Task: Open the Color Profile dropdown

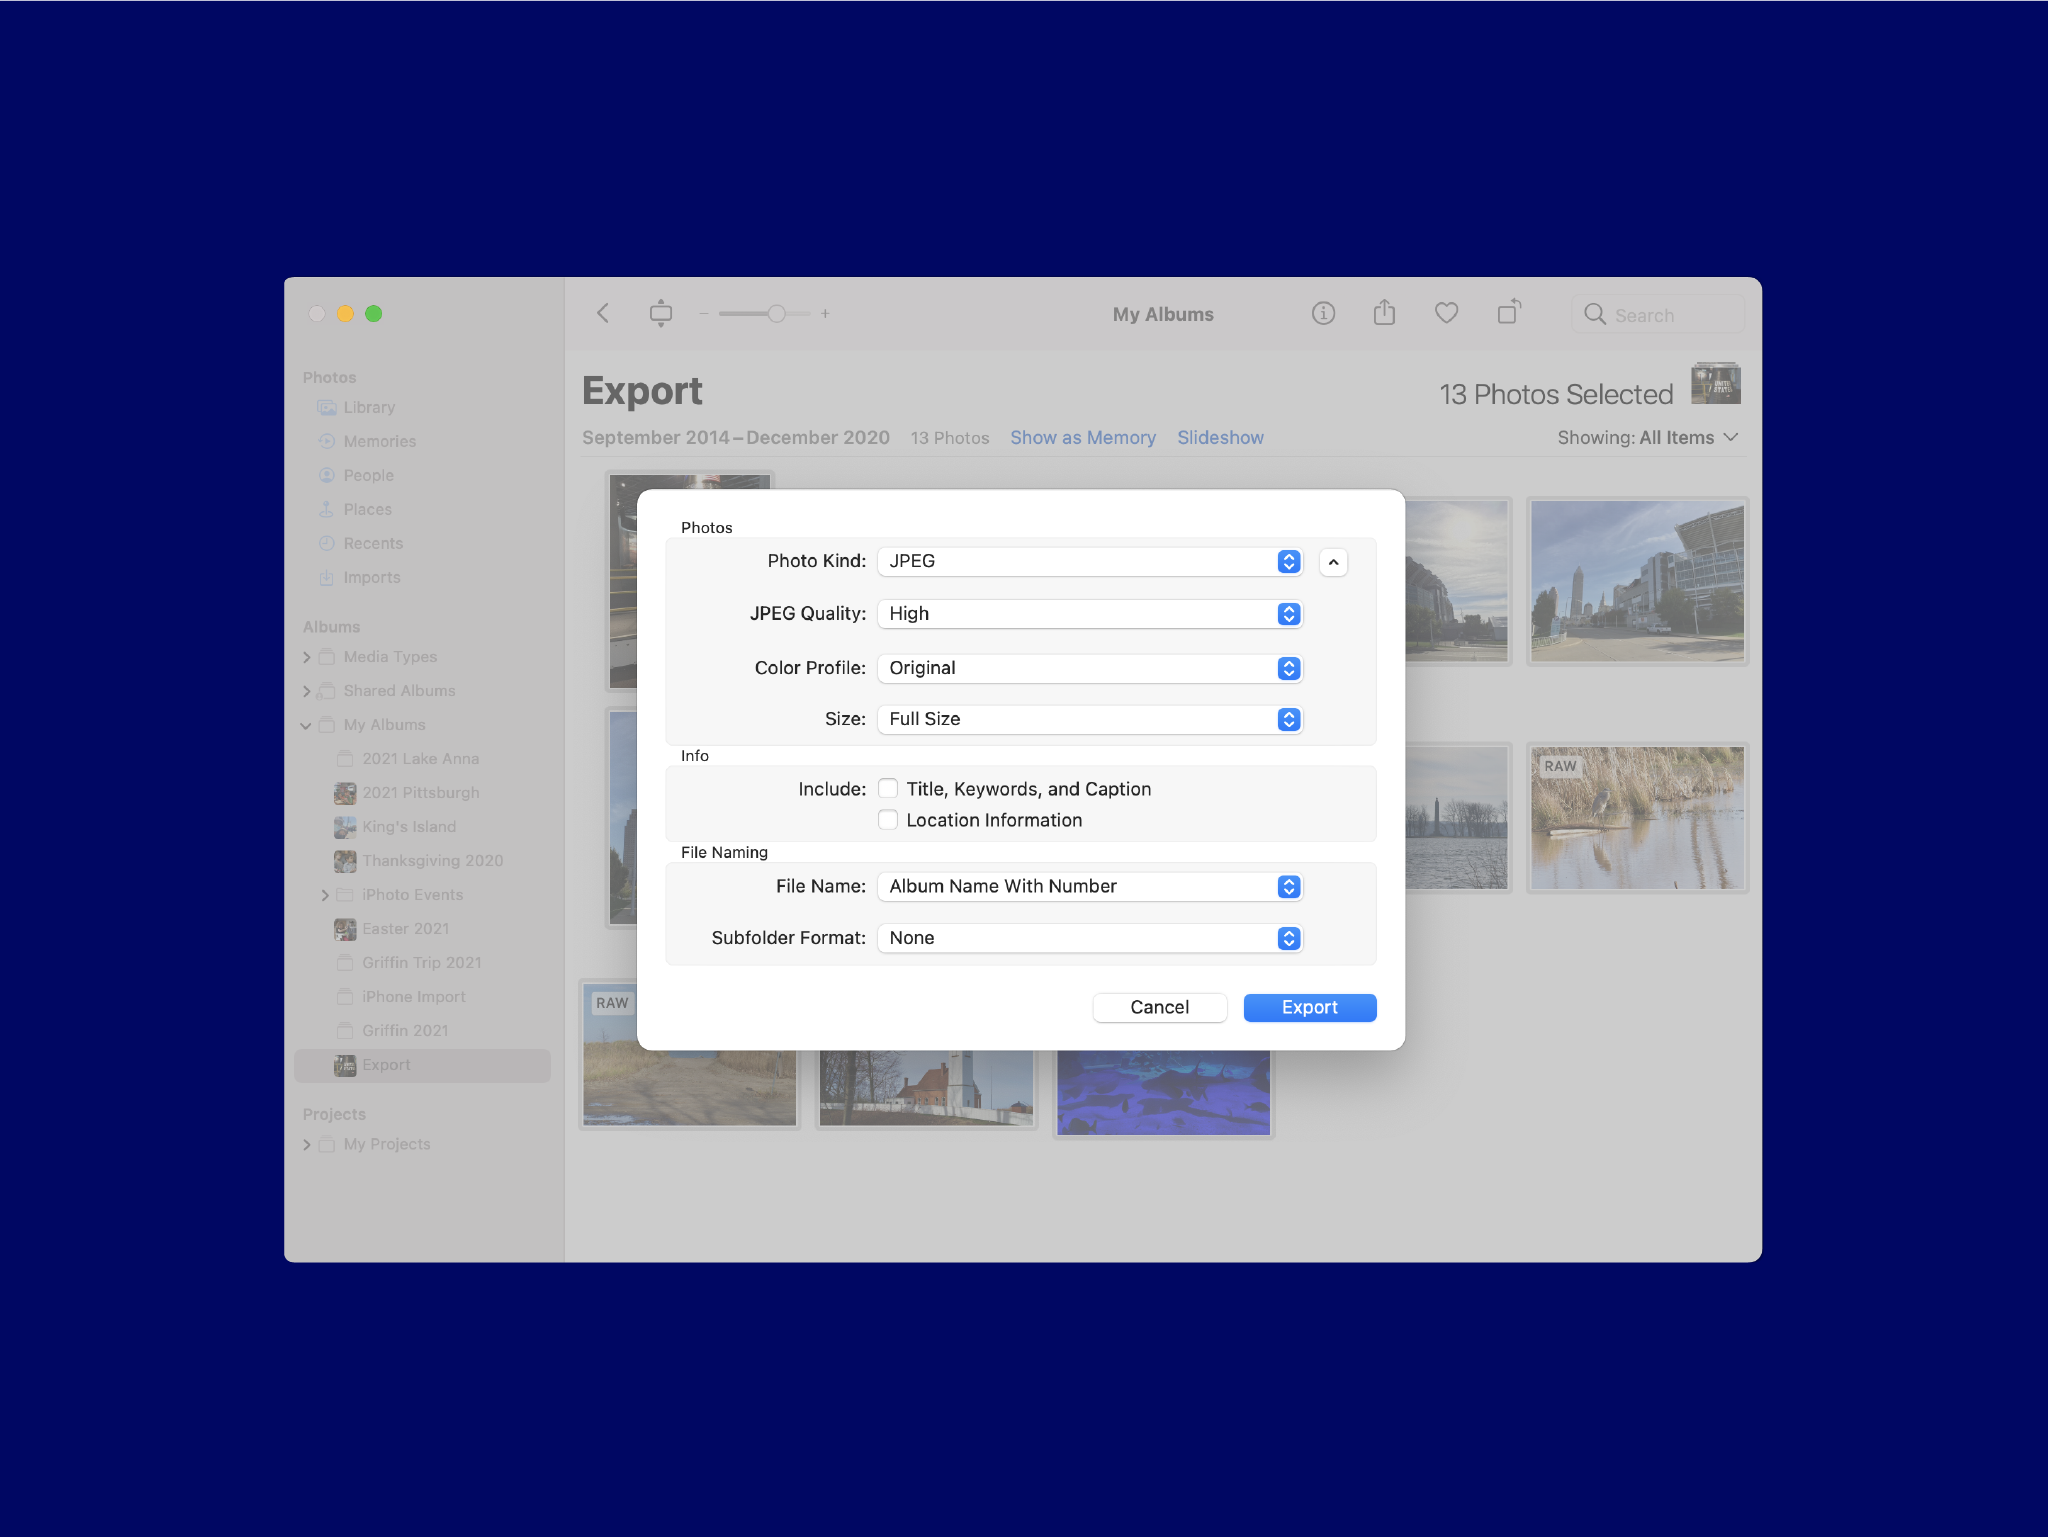Action: (x=1089, y=668)
